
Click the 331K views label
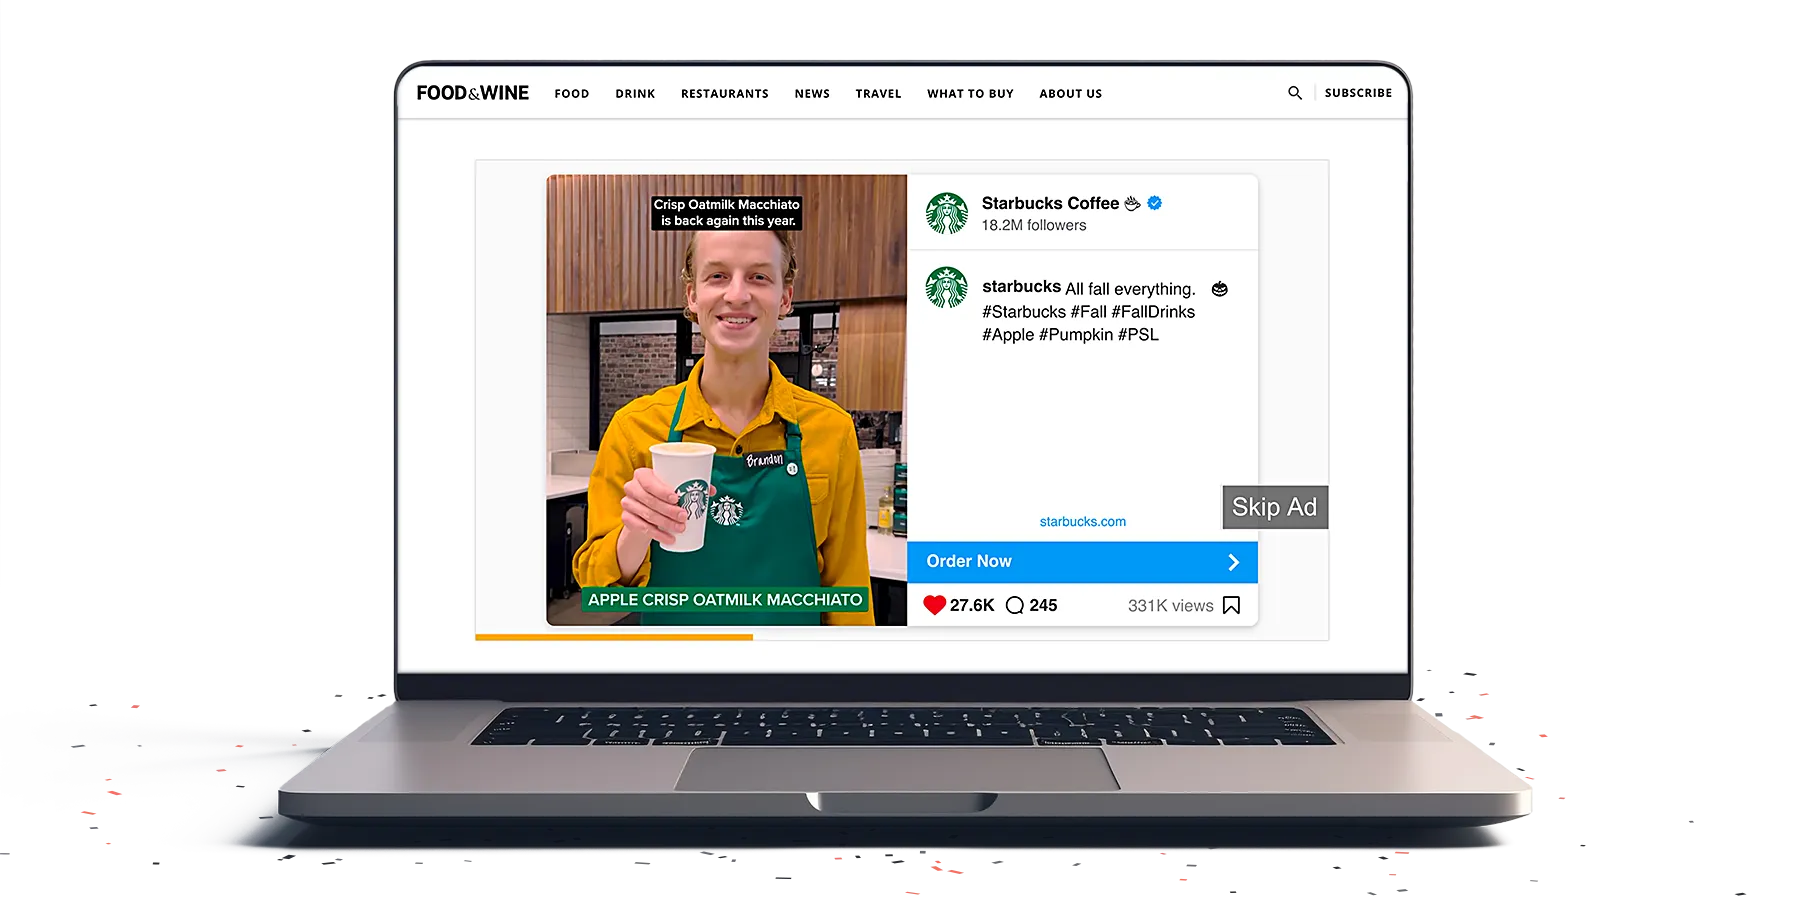[x=1170, y=605]
